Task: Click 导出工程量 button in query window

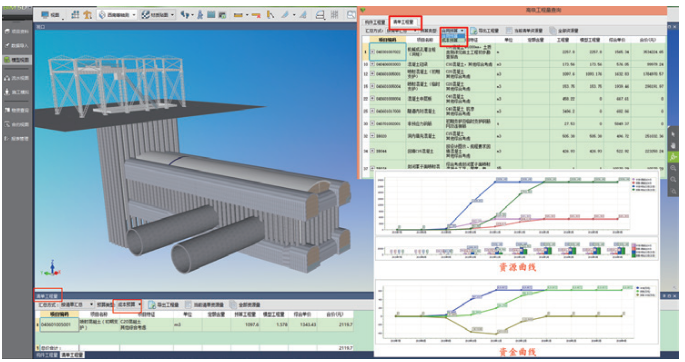Action: coord(484,31)
